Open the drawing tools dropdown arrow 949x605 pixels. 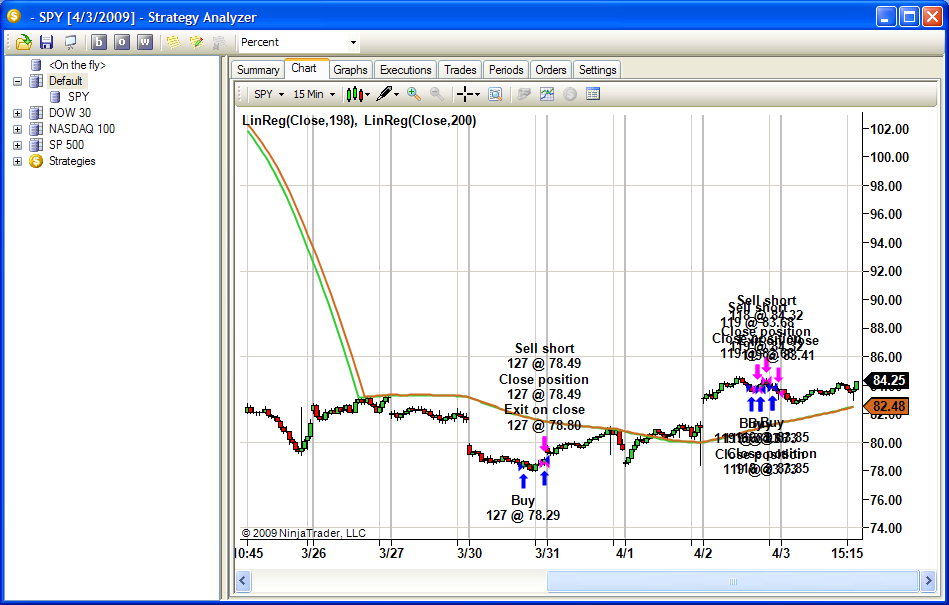coord(396,94)
